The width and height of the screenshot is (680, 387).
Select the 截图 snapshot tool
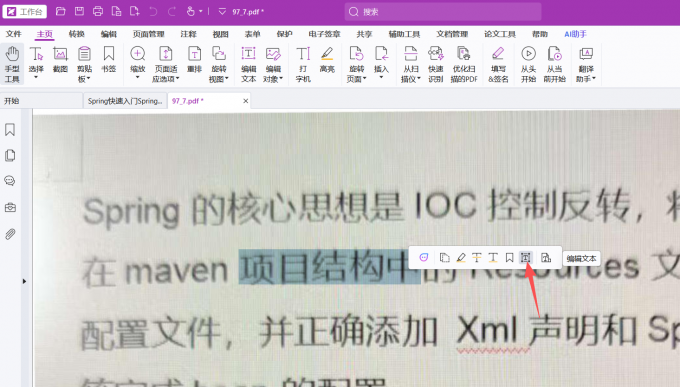60,60
